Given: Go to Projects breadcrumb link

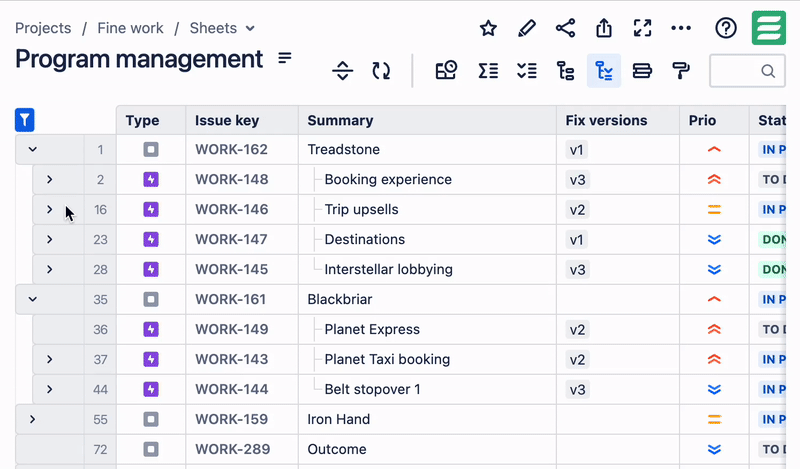Looking at the screenshot, I should (x=43, y=28).
